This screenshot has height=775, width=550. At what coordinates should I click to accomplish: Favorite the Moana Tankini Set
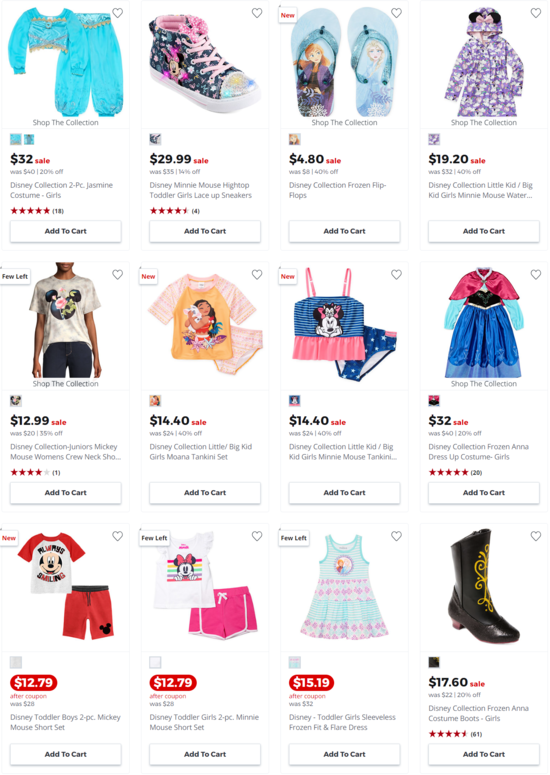click(x=257, y=274)
